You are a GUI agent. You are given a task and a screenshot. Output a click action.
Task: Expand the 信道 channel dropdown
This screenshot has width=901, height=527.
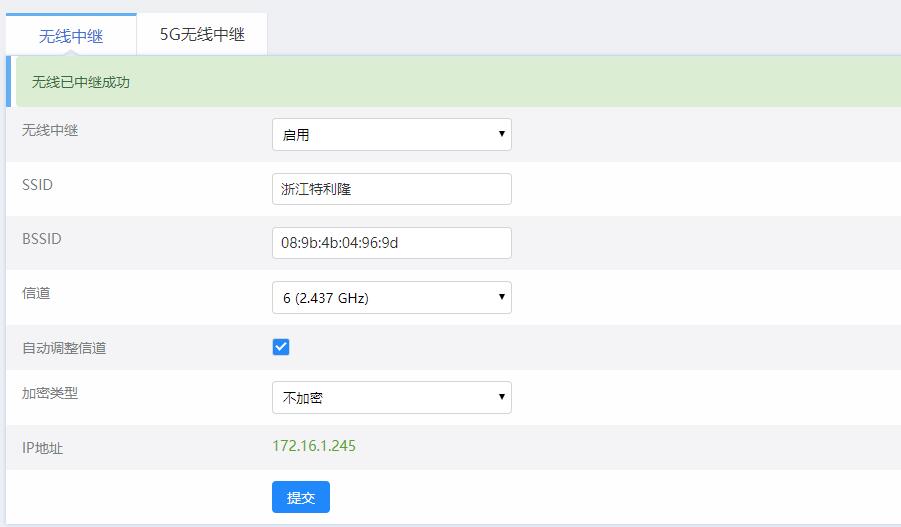click(x=392, y=298)
